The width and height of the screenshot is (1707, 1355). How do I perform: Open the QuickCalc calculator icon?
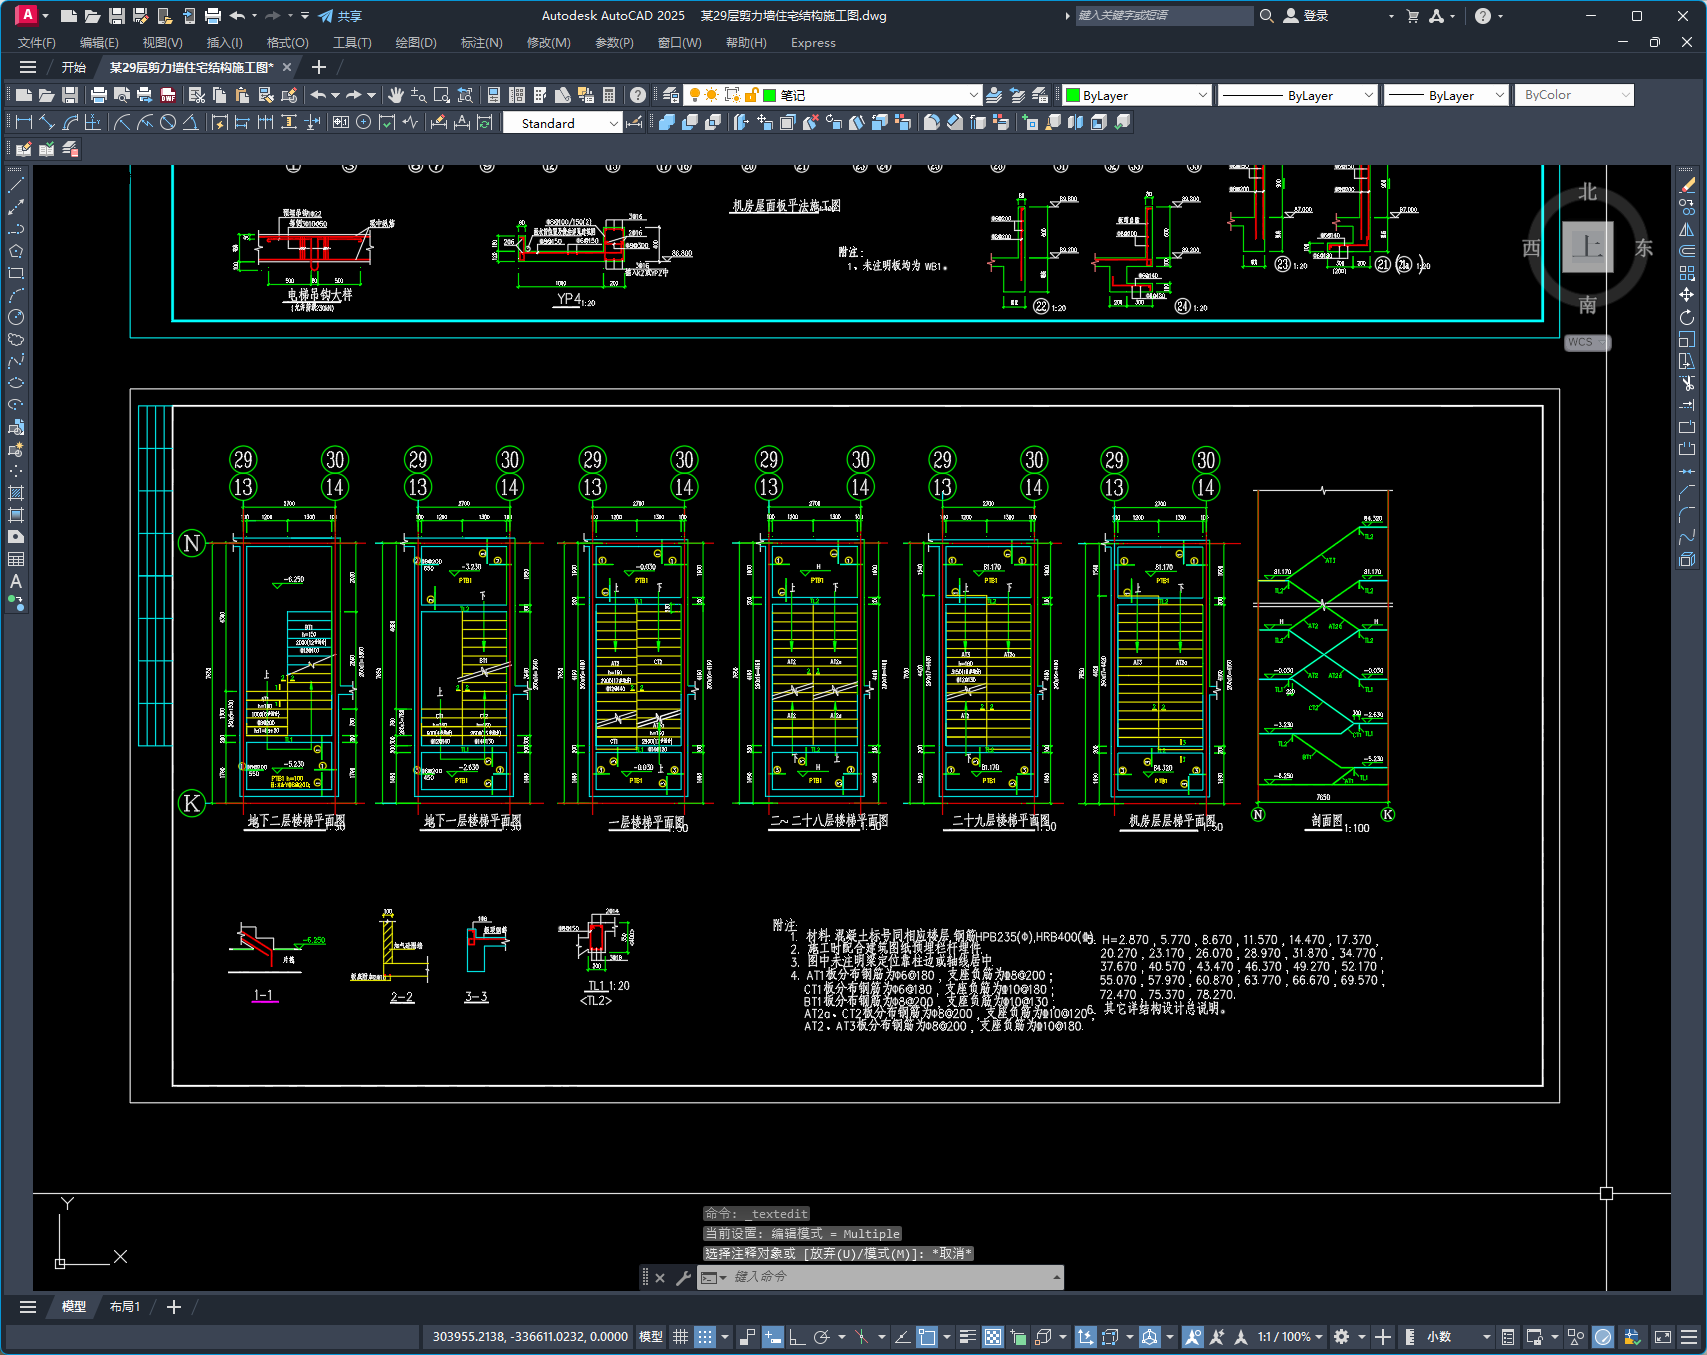coord(609,95)
